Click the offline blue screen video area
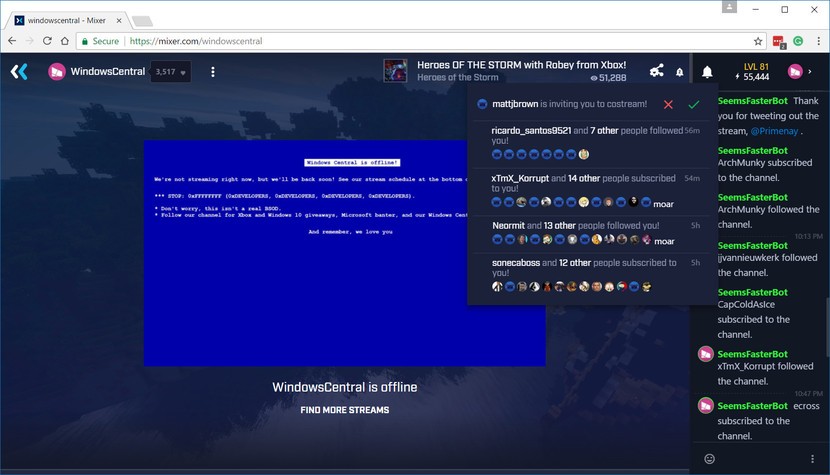 pos(345,253)
